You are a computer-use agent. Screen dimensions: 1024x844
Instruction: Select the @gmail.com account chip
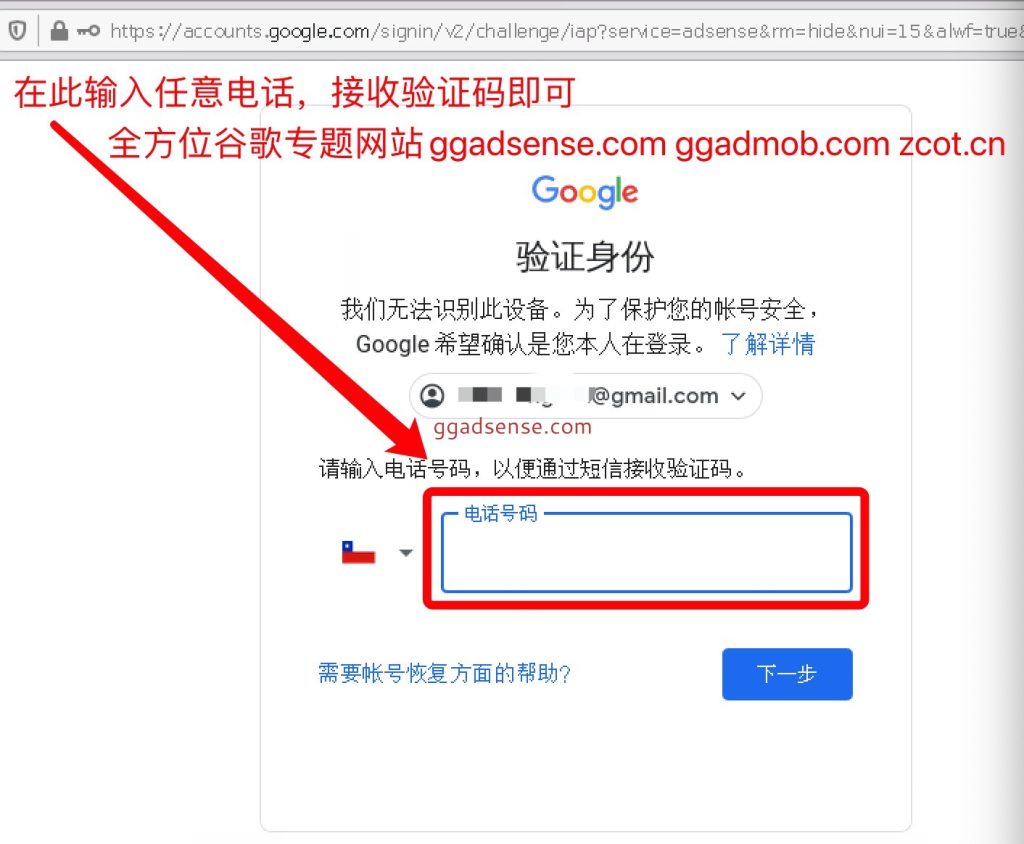click(x=585, y=396)
